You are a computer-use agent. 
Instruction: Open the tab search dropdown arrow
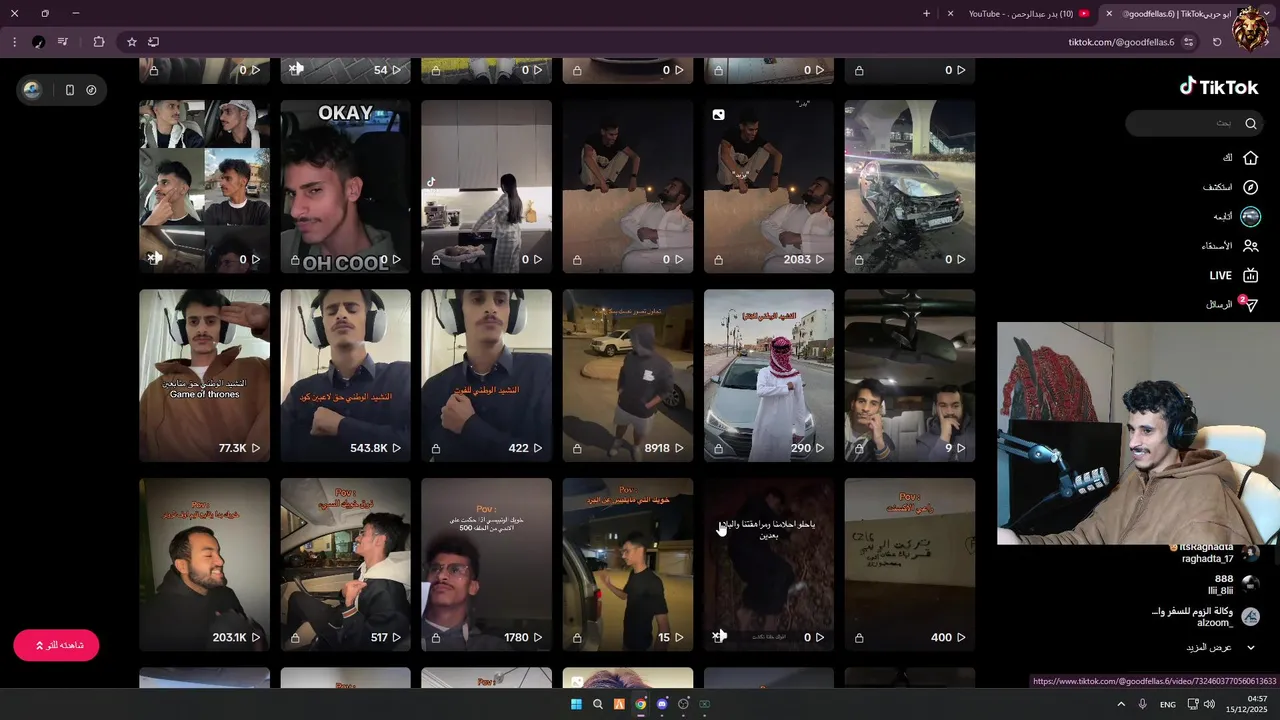1266,13
